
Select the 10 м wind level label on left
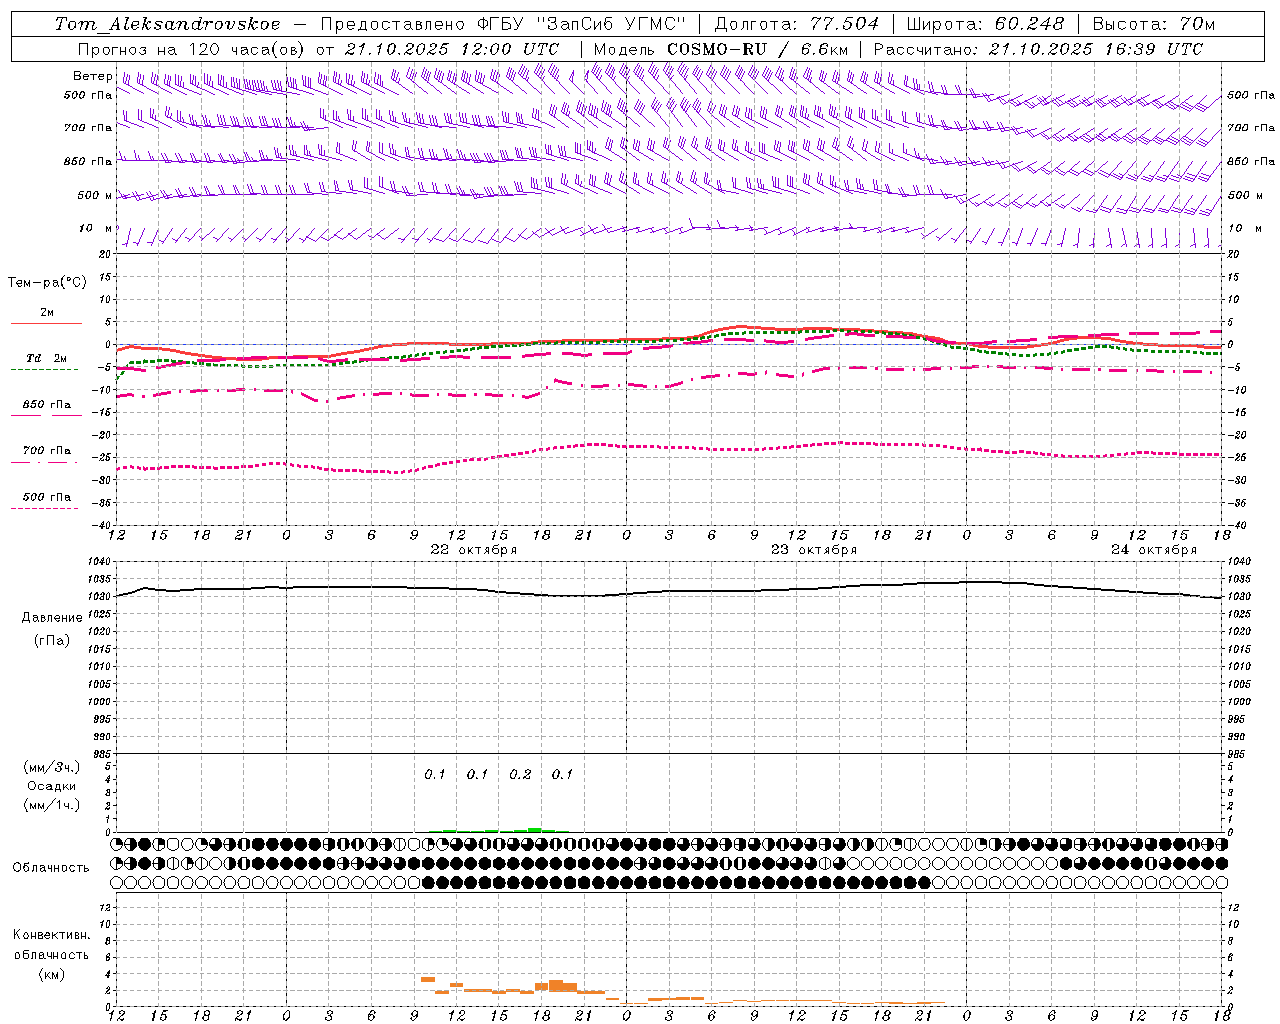(x=95, y=228)
